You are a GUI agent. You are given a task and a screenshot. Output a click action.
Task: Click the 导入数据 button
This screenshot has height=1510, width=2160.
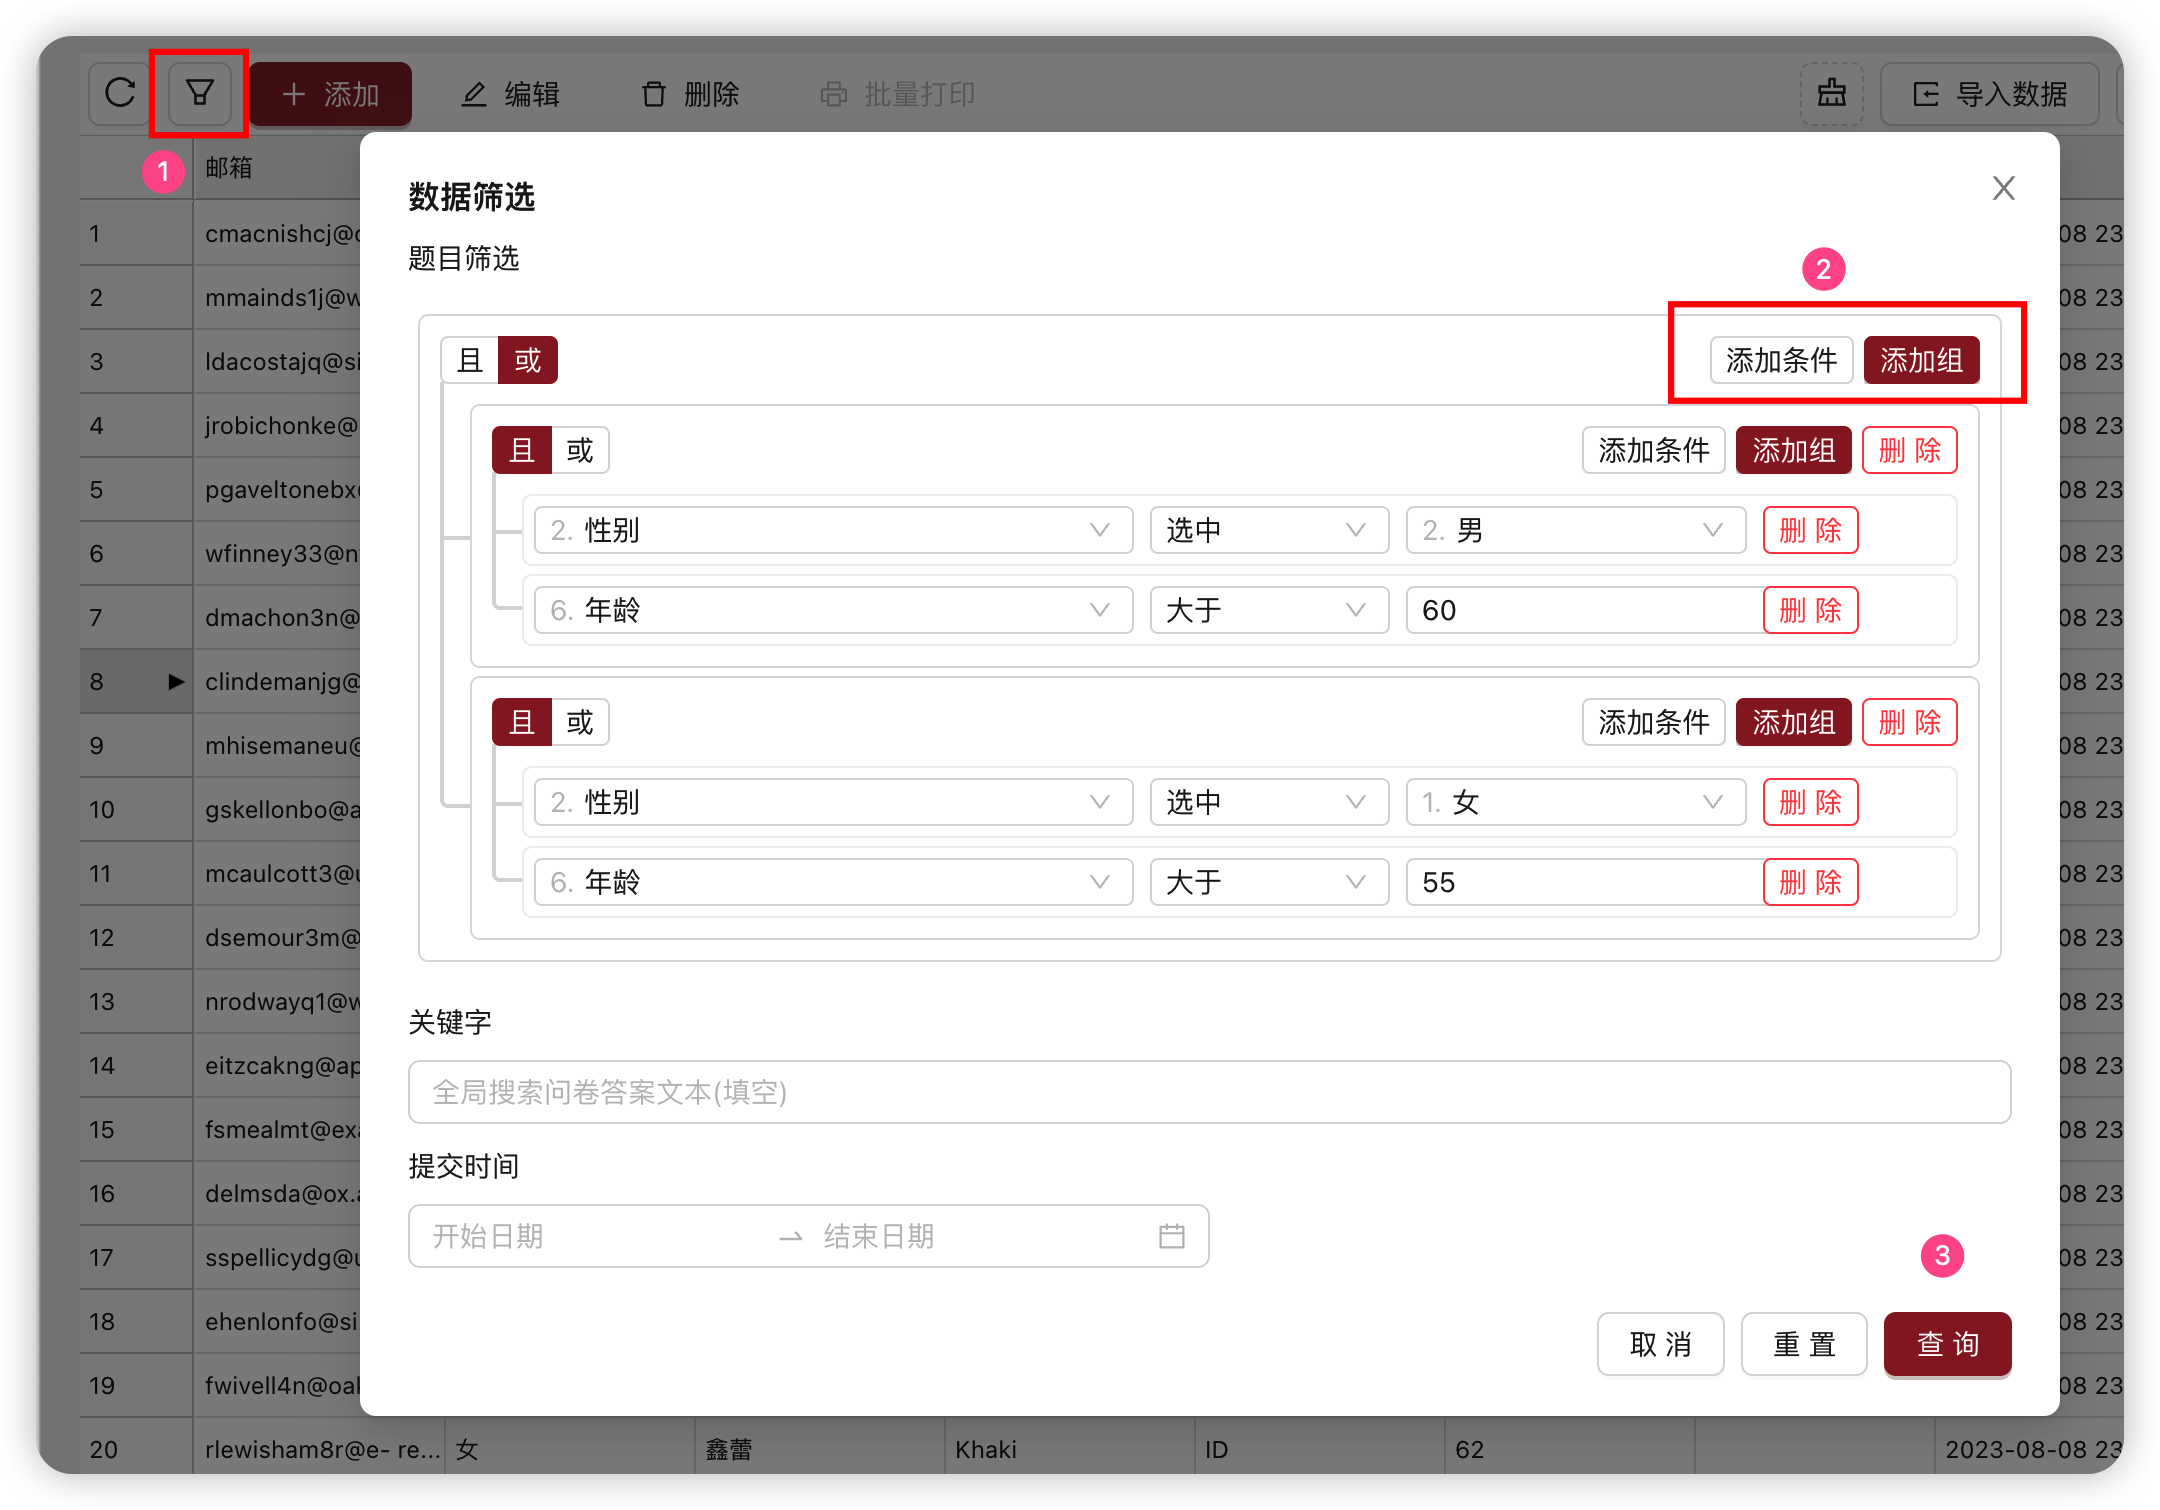click(1990, 94)
